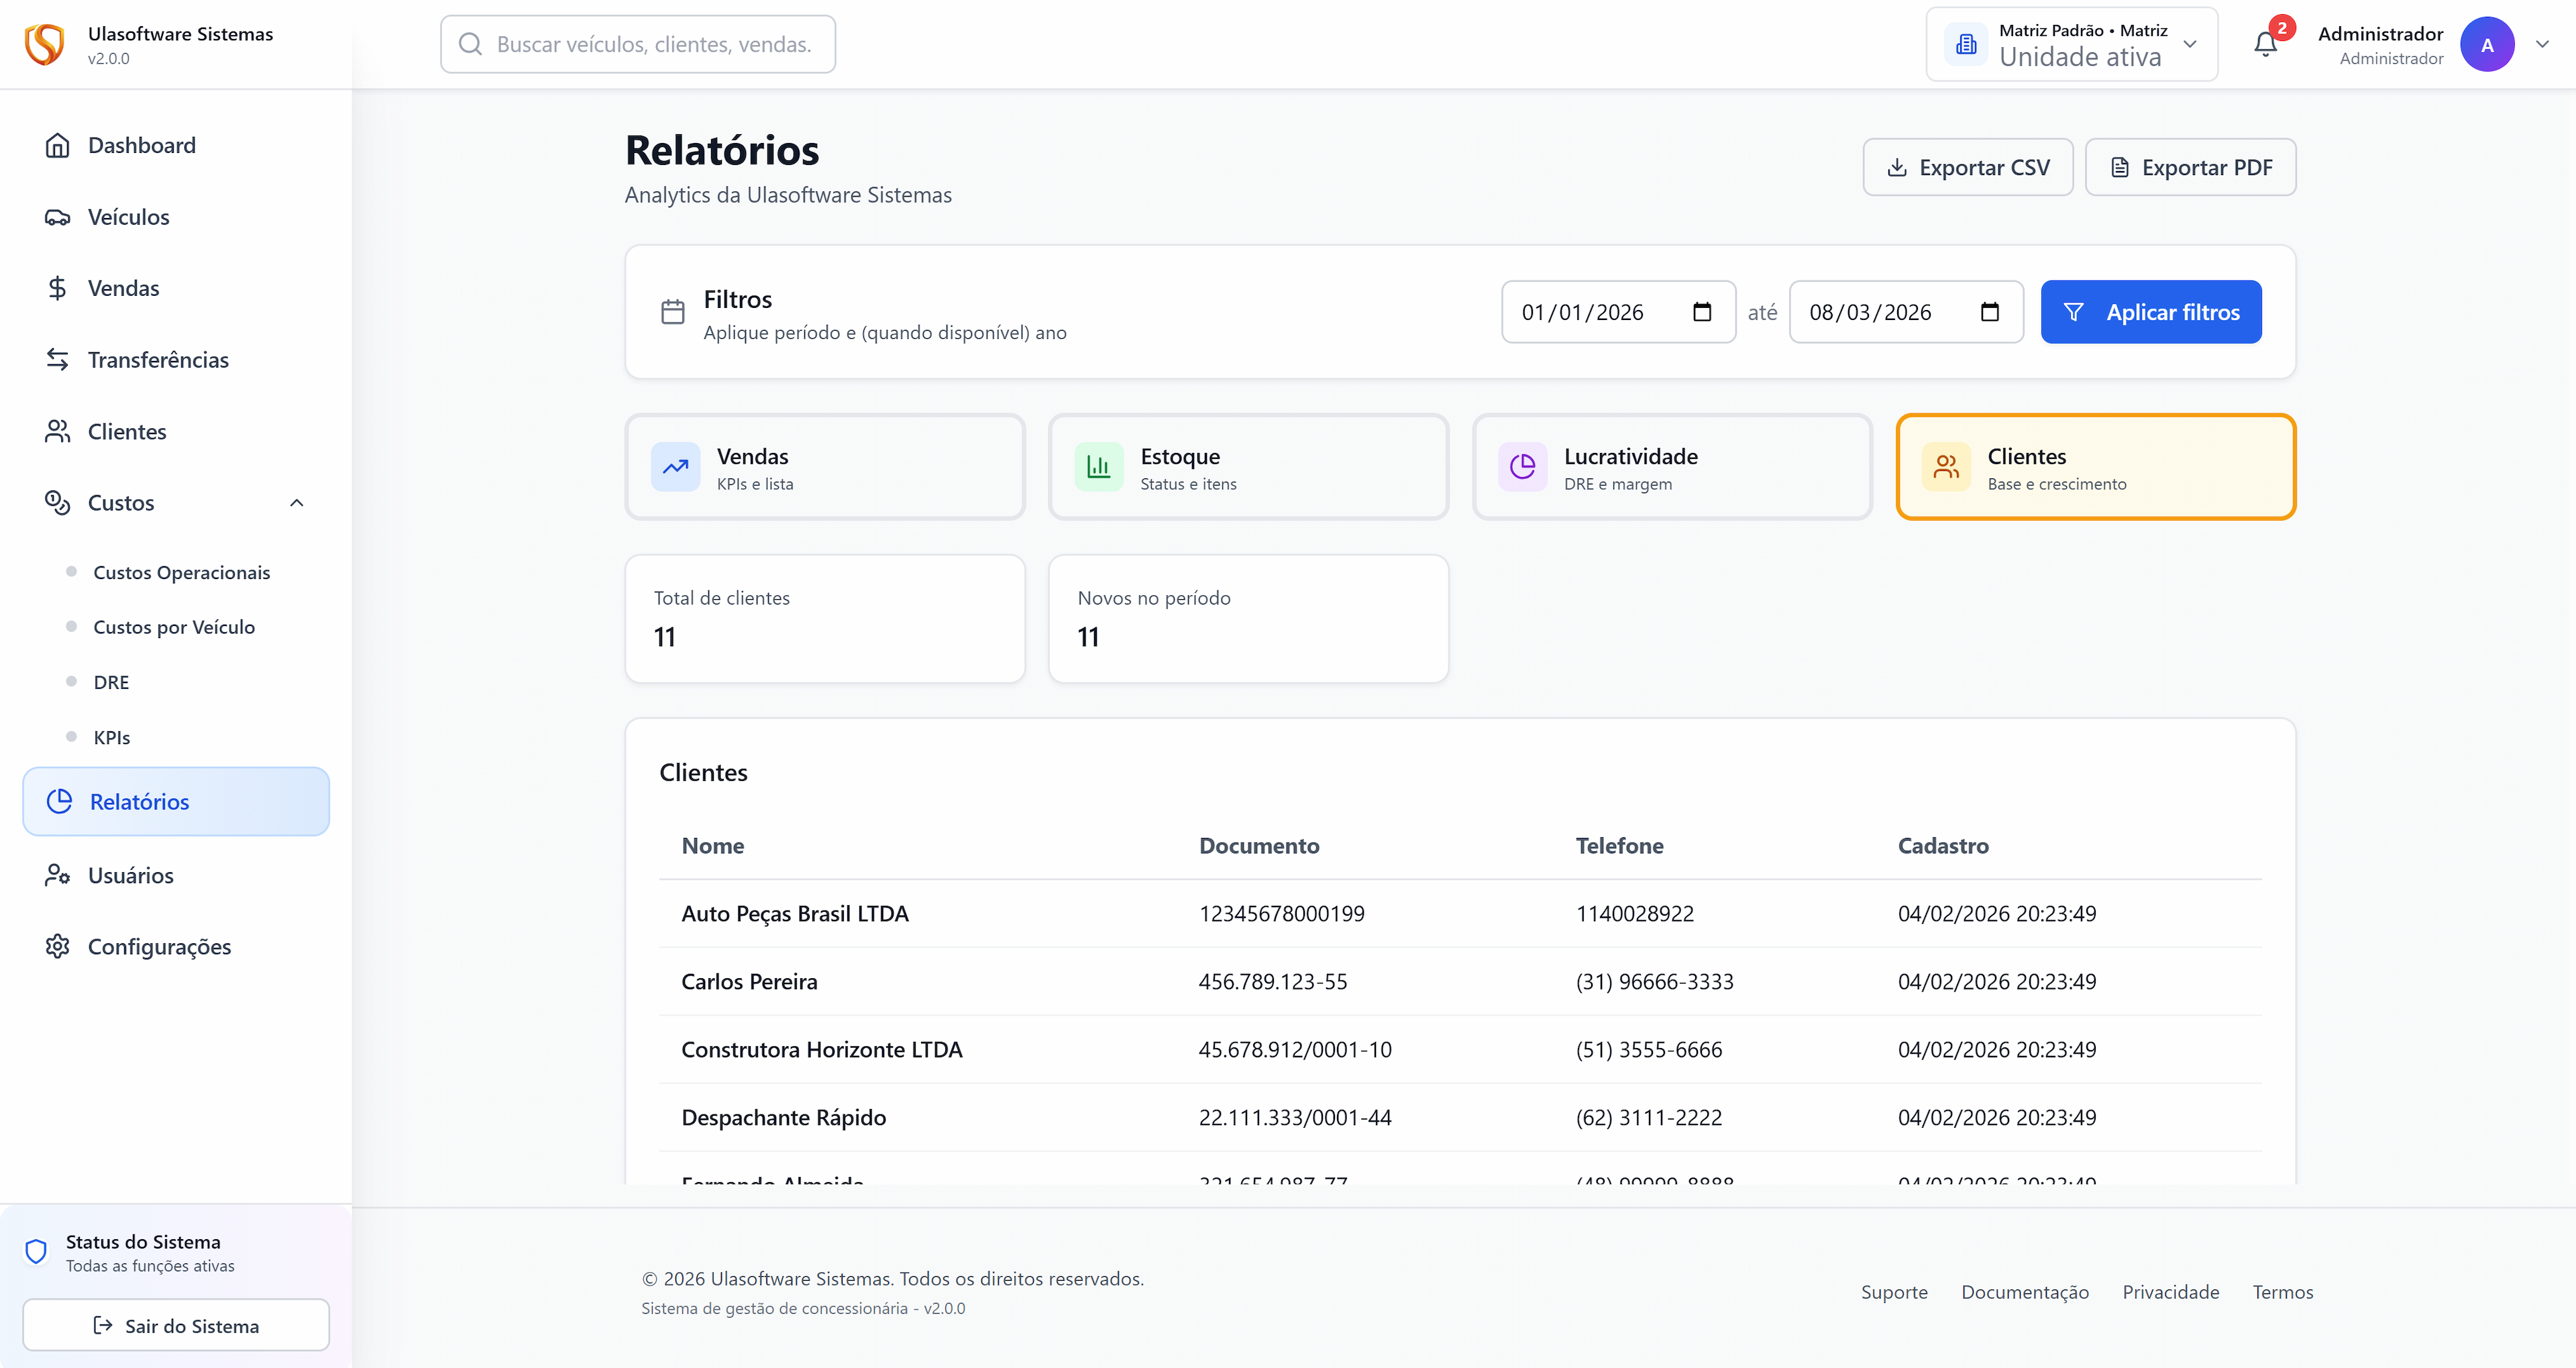The width and height of the screenshot is (2576, 1368).
Task: Open the Documentação footer link
Action: pos(2024,1292)
